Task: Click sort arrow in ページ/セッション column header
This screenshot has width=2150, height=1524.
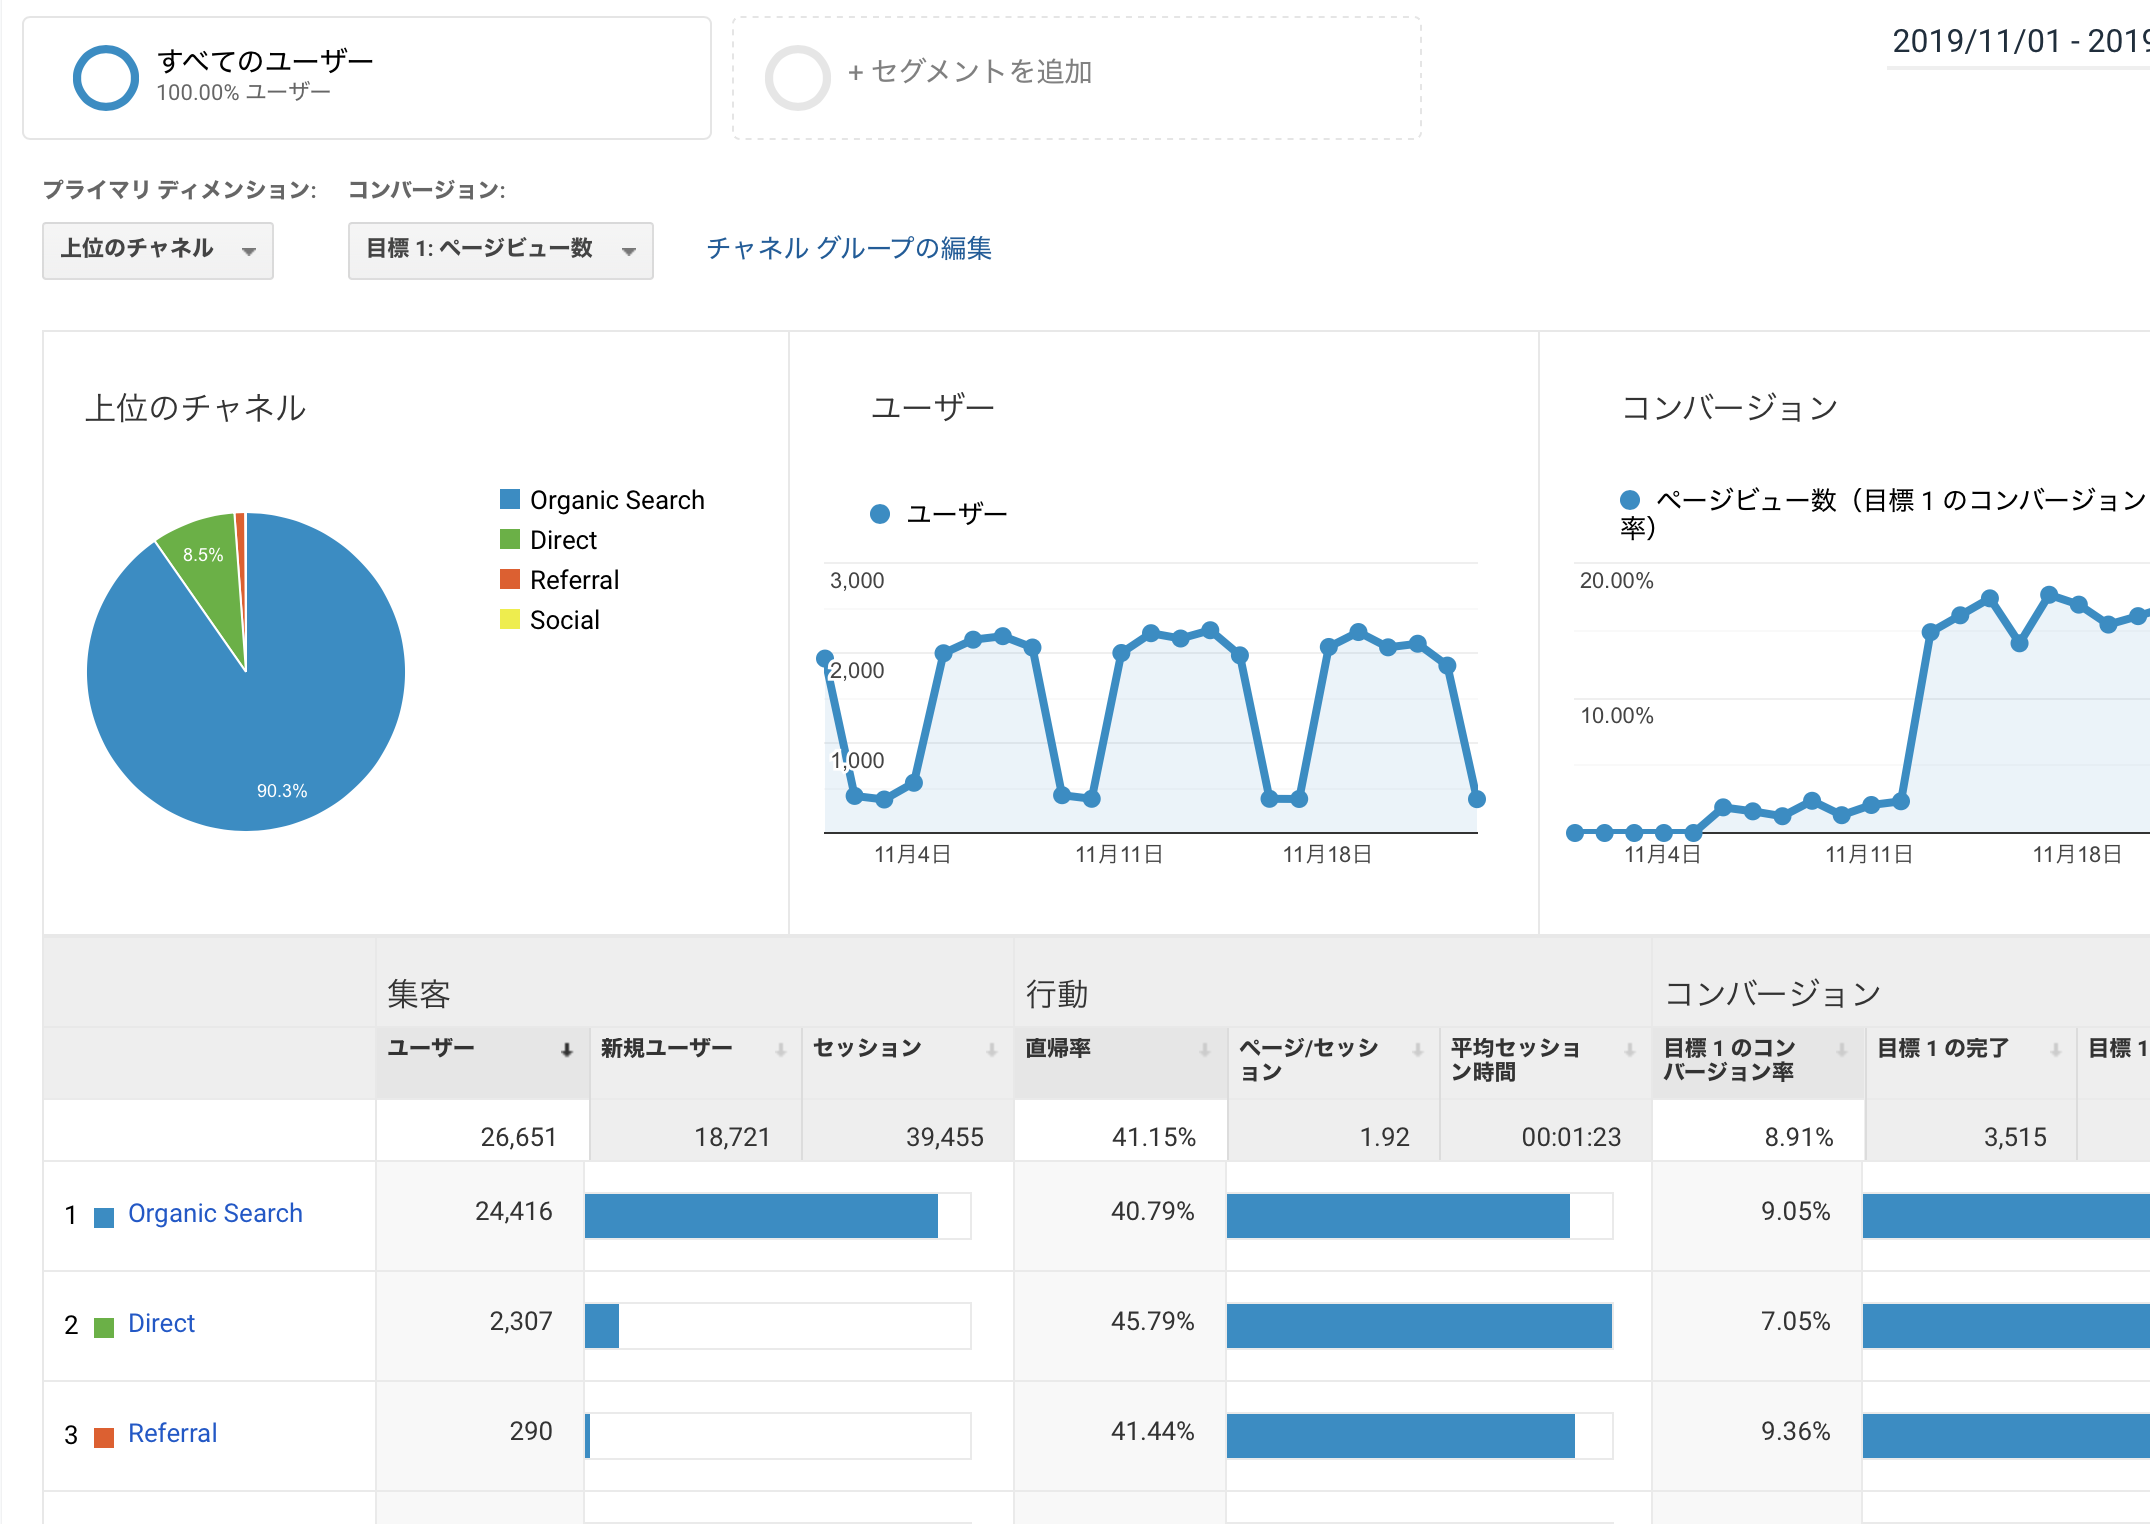Action: click(1417, 1049)
